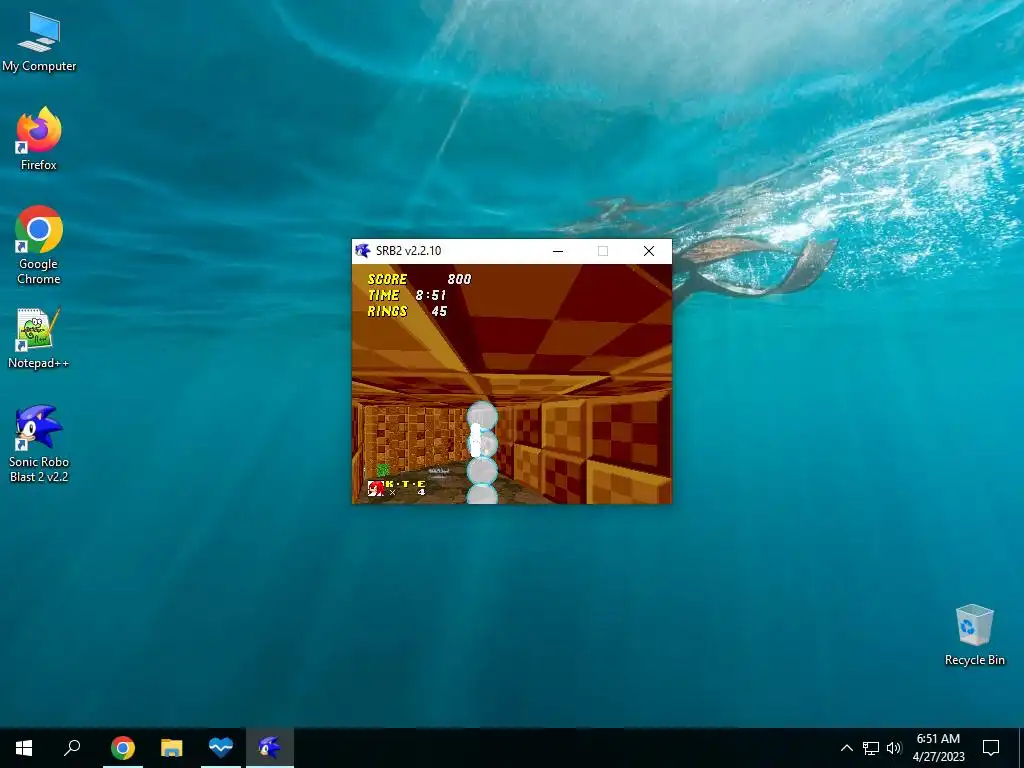
Task: Select the Firefox desktop shortcut
Action: click(x=39, y=139)
